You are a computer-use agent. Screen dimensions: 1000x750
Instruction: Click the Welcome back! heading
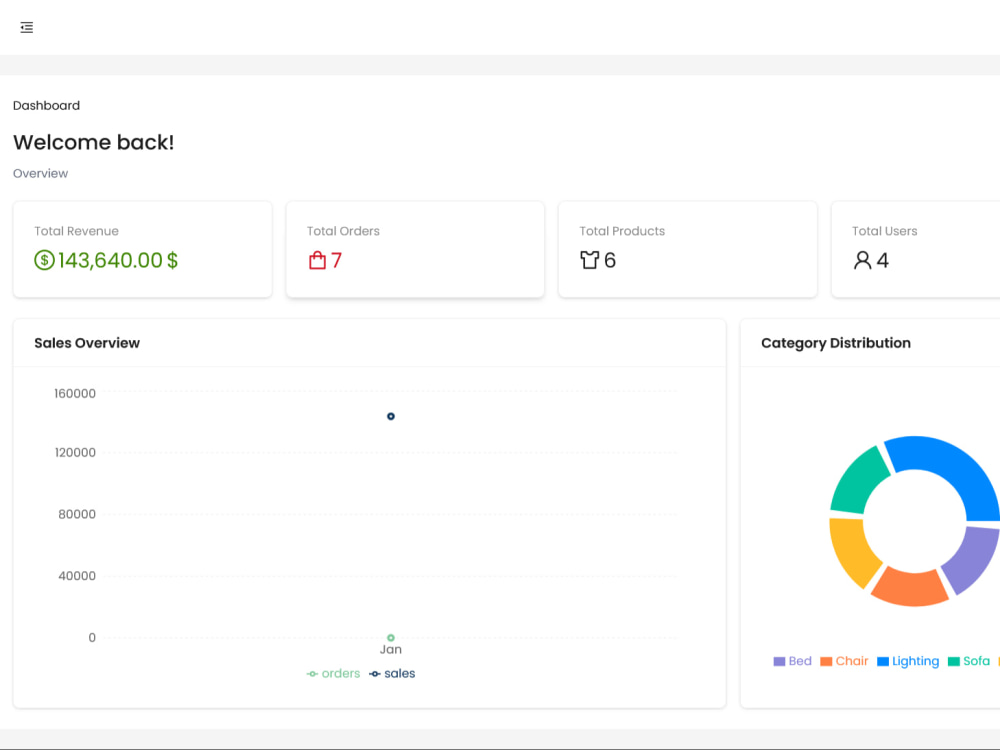(94, 142)
